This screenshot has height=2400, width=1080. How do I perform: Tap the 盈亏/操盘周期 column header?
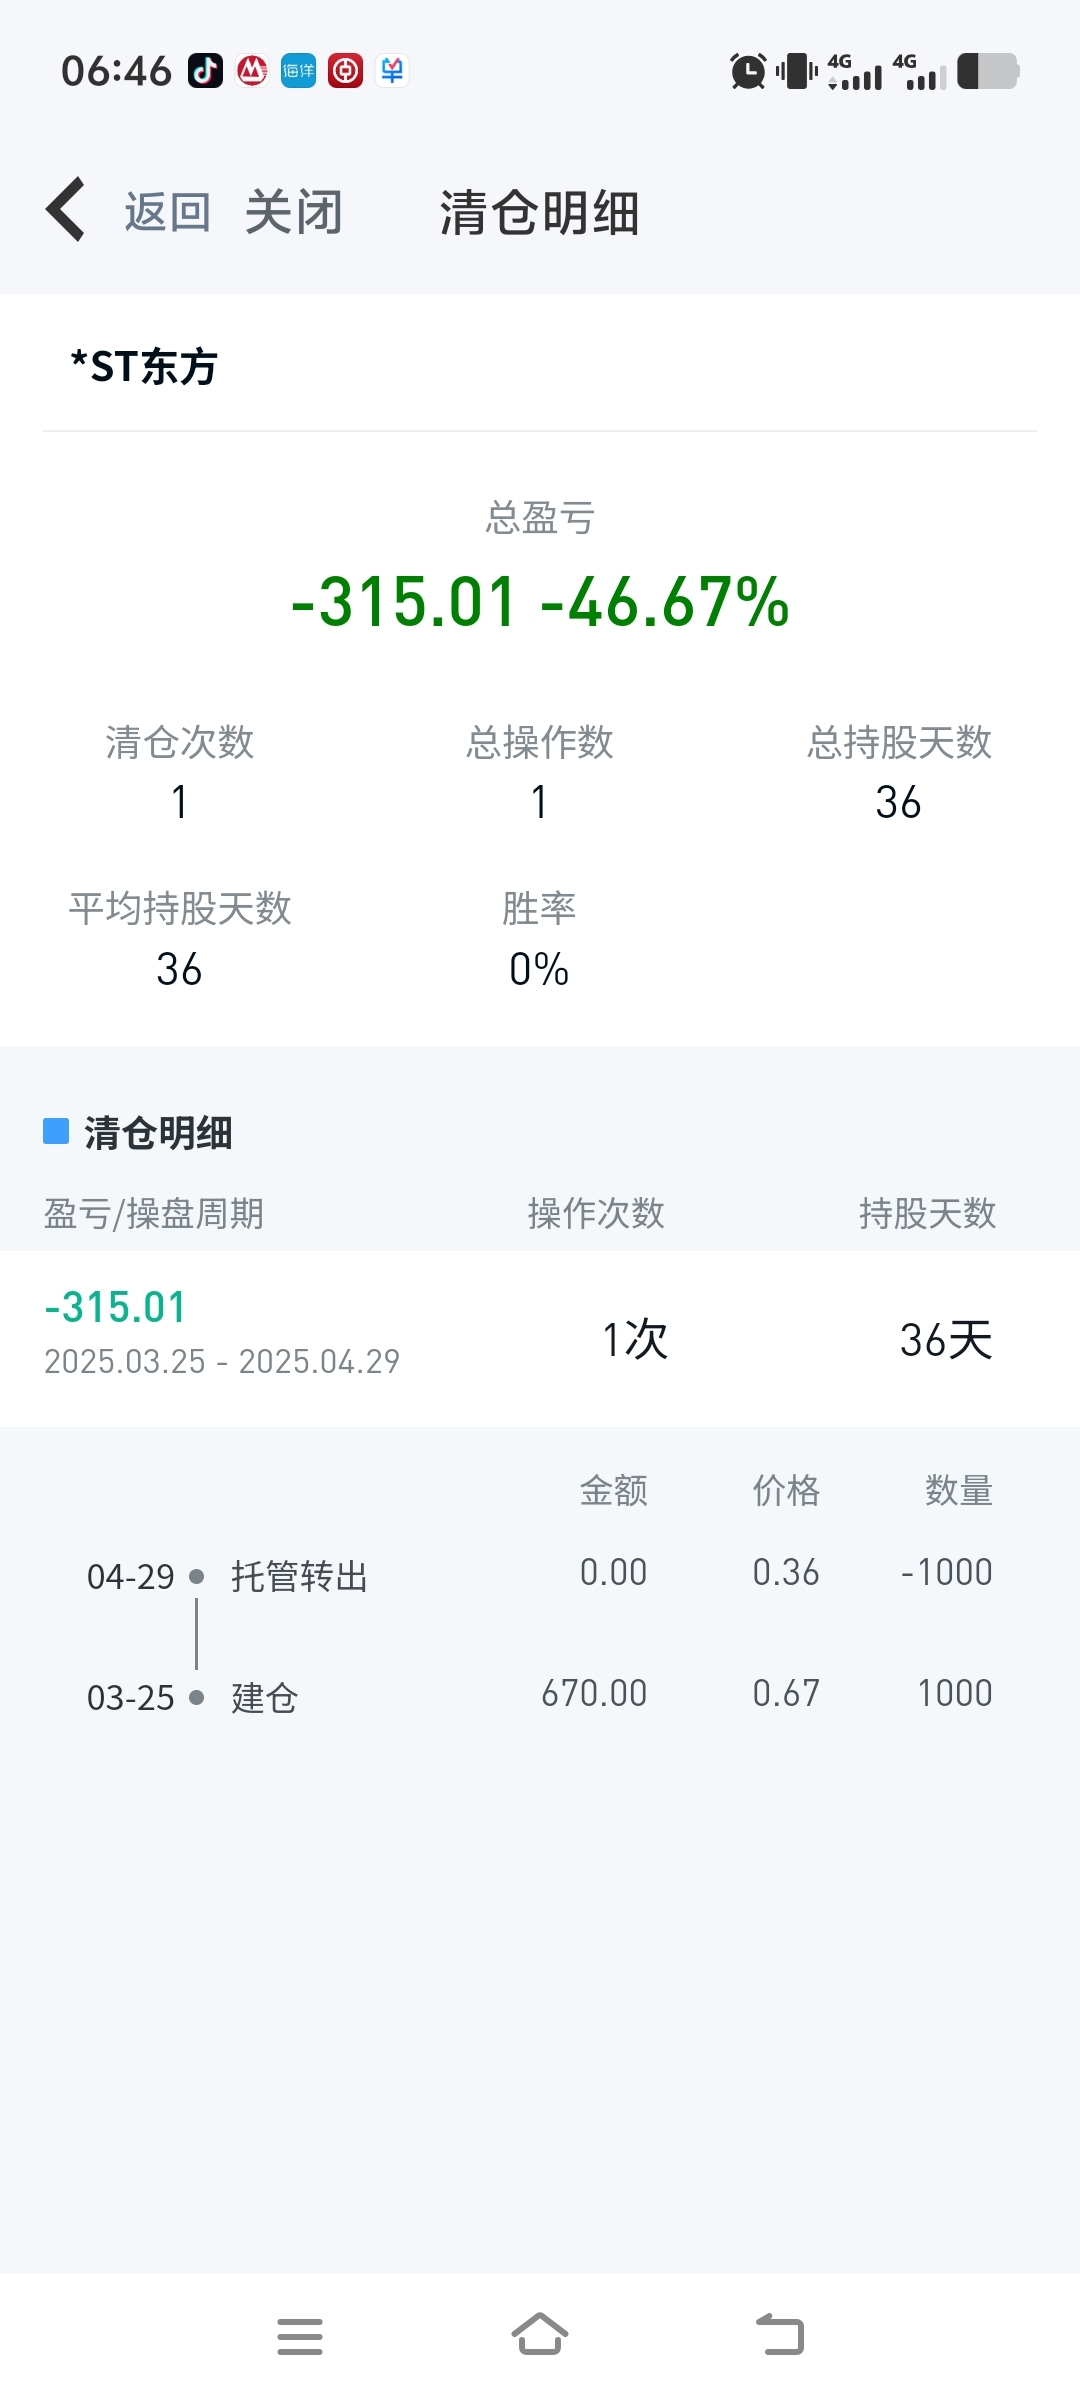(154, 1213)
